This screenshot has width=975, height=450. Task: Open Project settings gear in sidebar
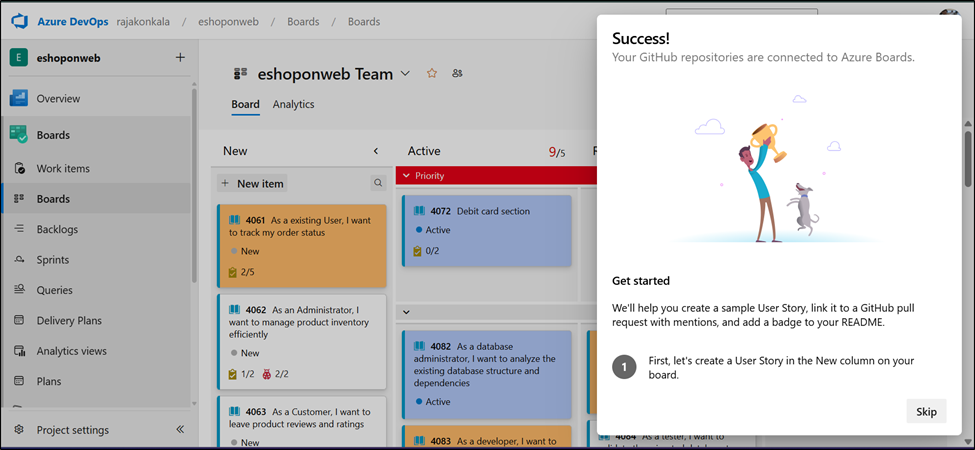(19, 430)
